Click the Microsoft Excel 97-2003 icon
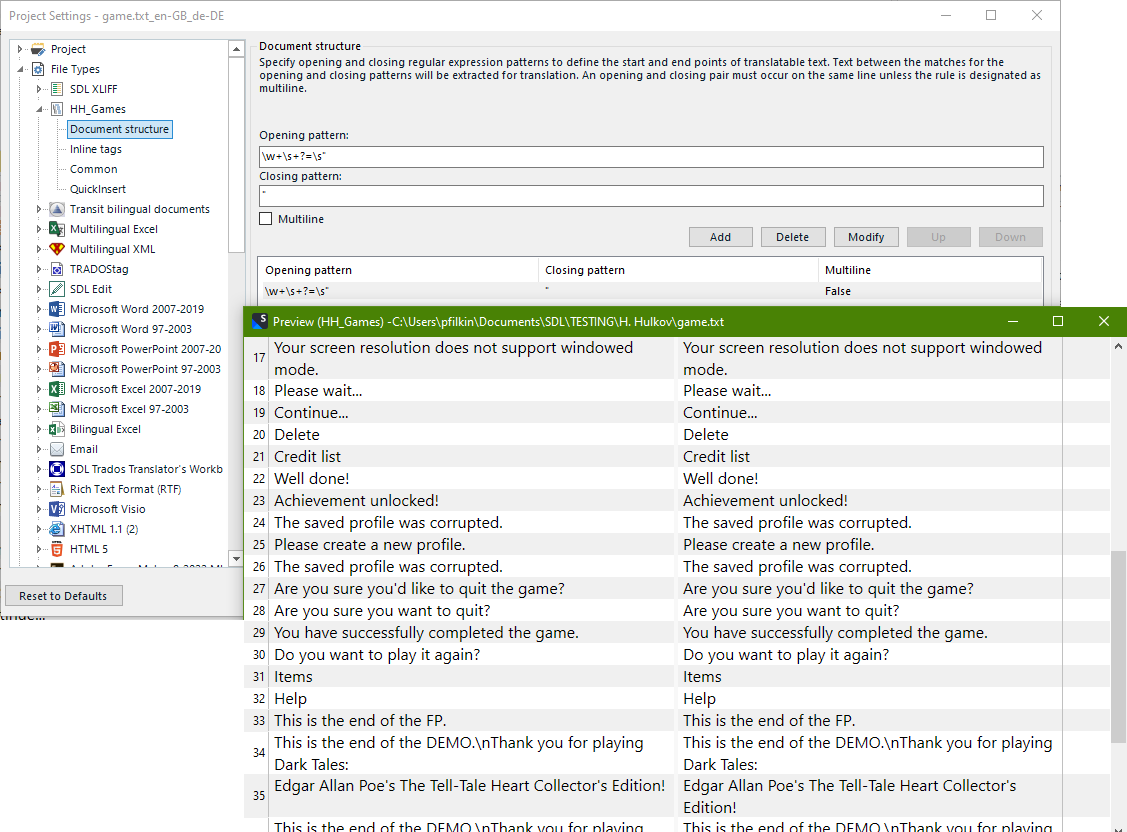The height and width of the screenshot is (832, 1127). pos(58,409)
